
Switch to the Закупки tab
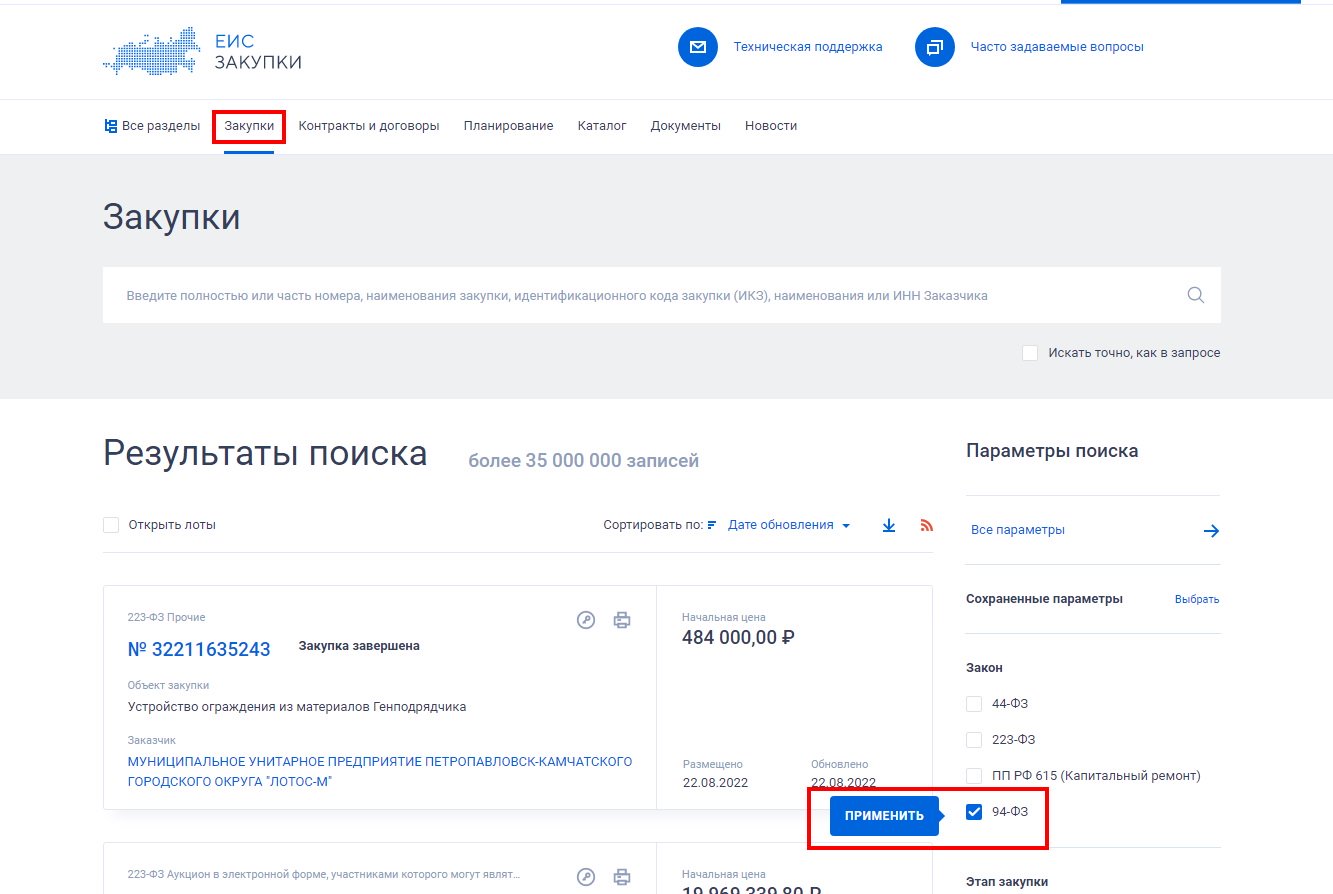(x=249, y=126)
